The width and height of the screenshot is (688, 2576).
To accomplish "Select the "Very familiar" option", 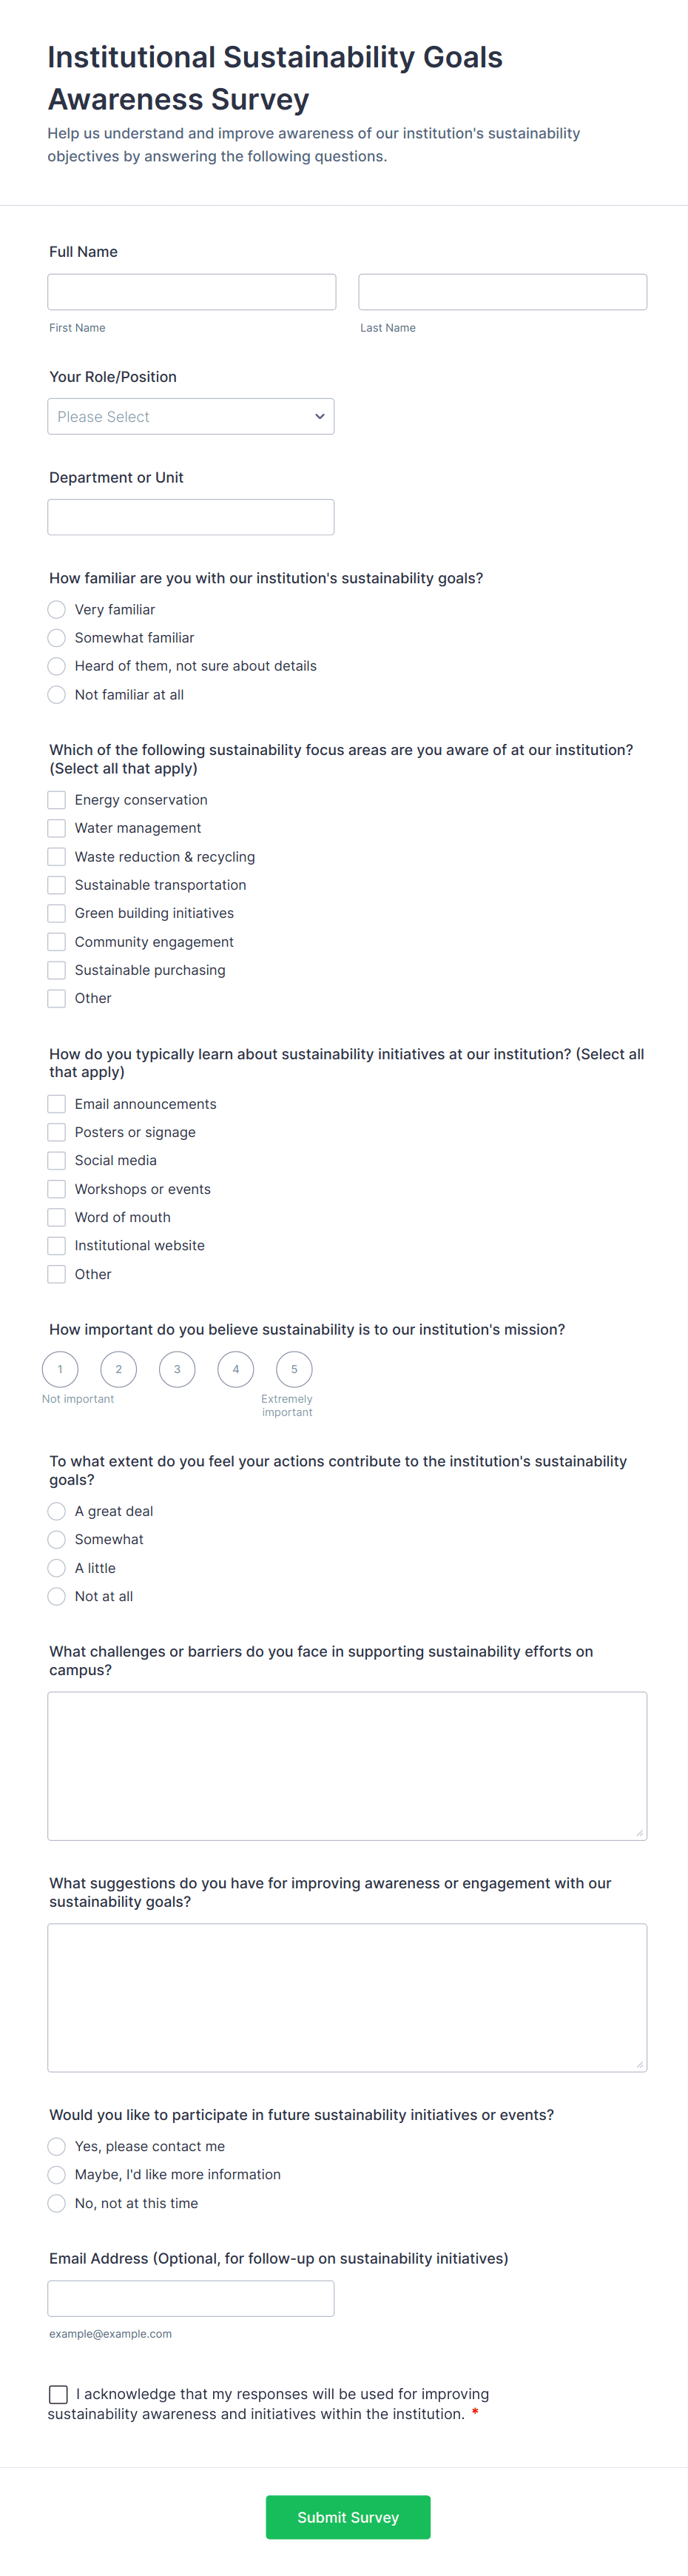I will pyautogui.click(x=57, y=609).
